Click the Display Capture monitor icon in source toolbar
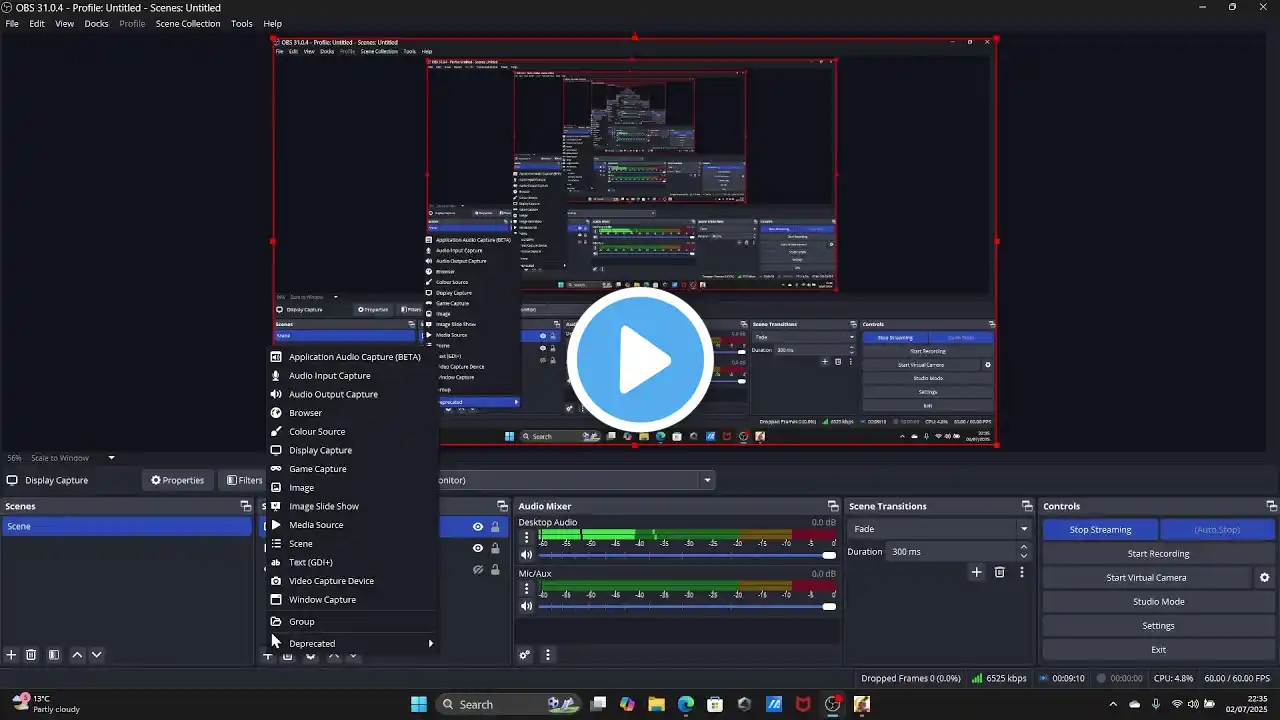1280x720 pixels. point(12,480)
